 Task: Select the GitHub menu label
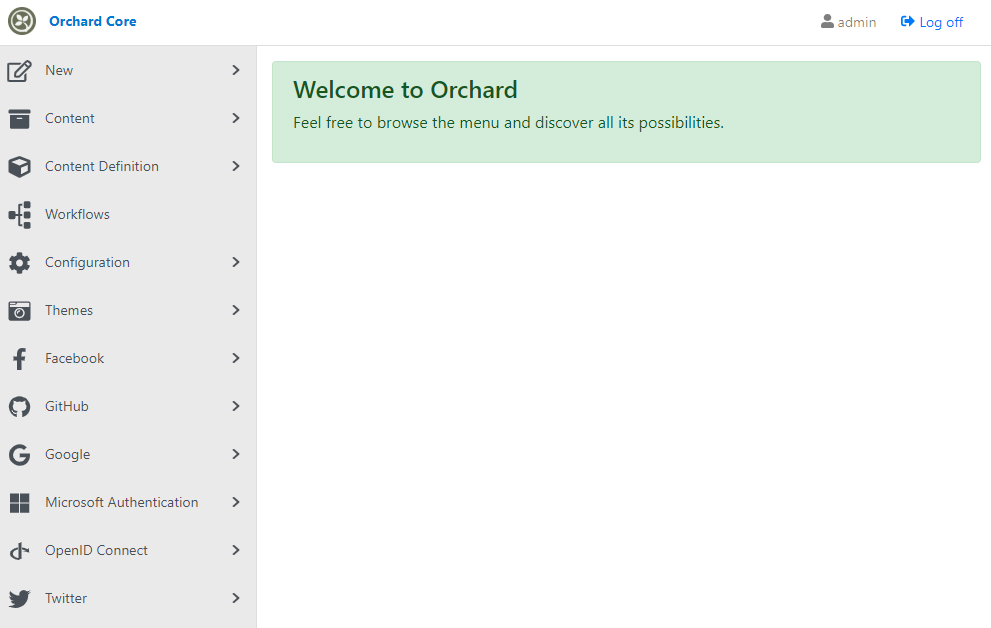click(66, 406)
